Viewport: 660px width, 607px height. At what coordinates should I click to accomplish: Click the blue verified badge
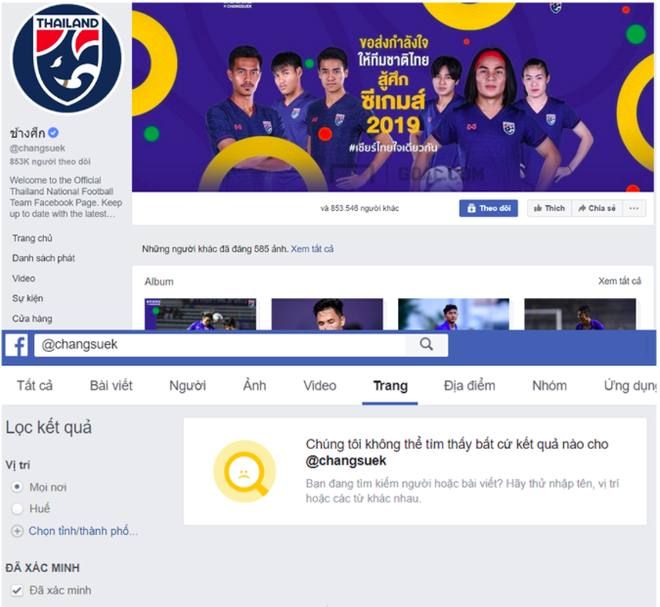pos(53,133)
